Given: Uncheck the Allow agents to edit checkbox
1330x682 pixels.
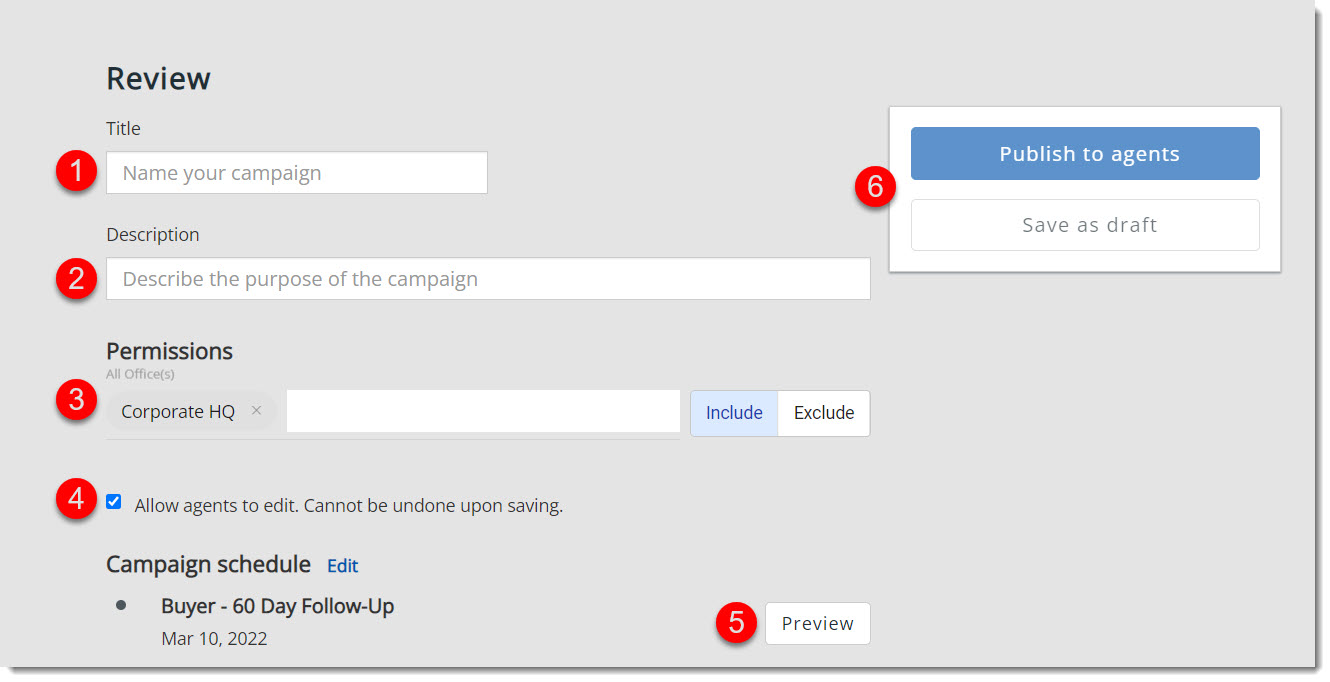Looking at the screenshot, I should click(x=114, y=502).
